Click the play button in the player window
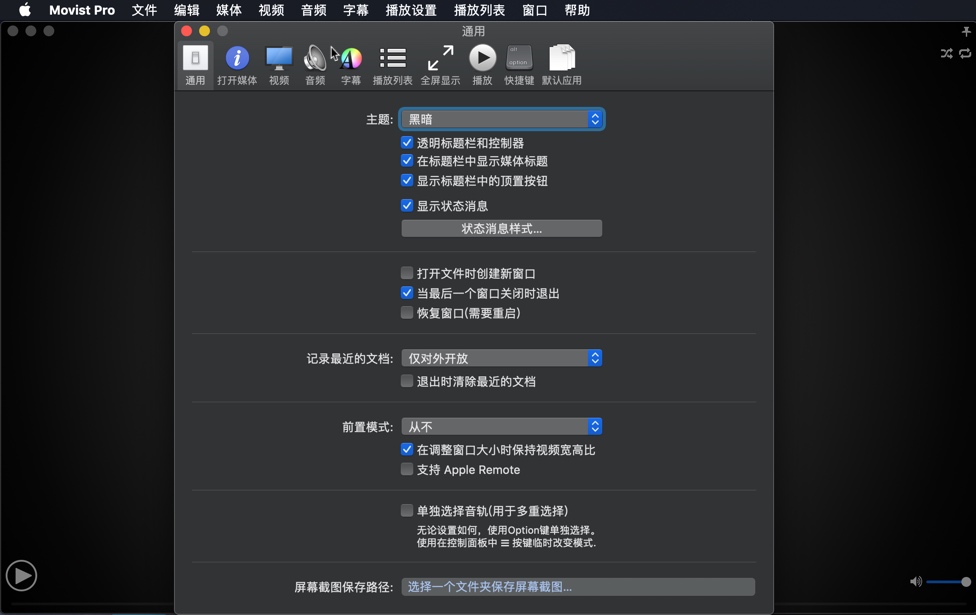The height and width of the screenshot is (615, 976). tap(22, 576)
